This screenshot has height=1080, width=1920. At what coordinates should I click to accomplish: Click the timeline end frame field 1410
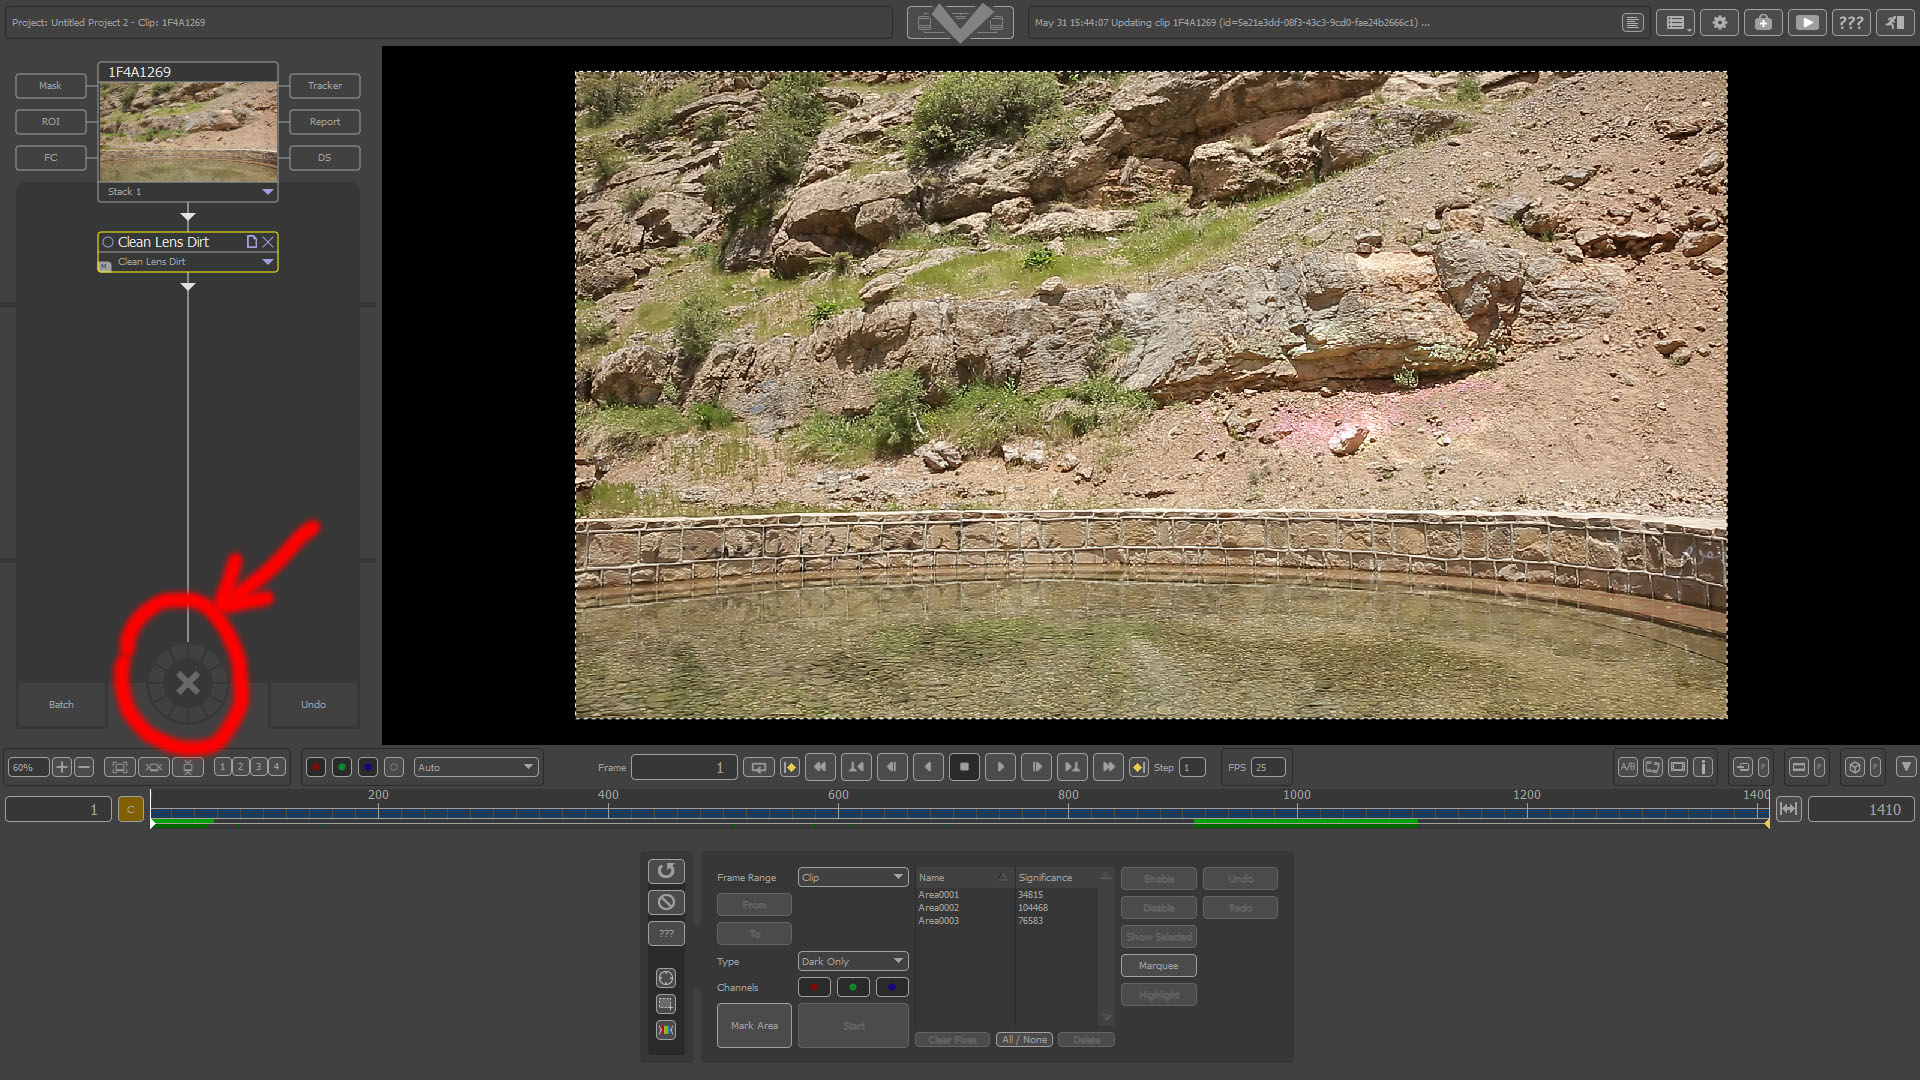coord(1861,810)
